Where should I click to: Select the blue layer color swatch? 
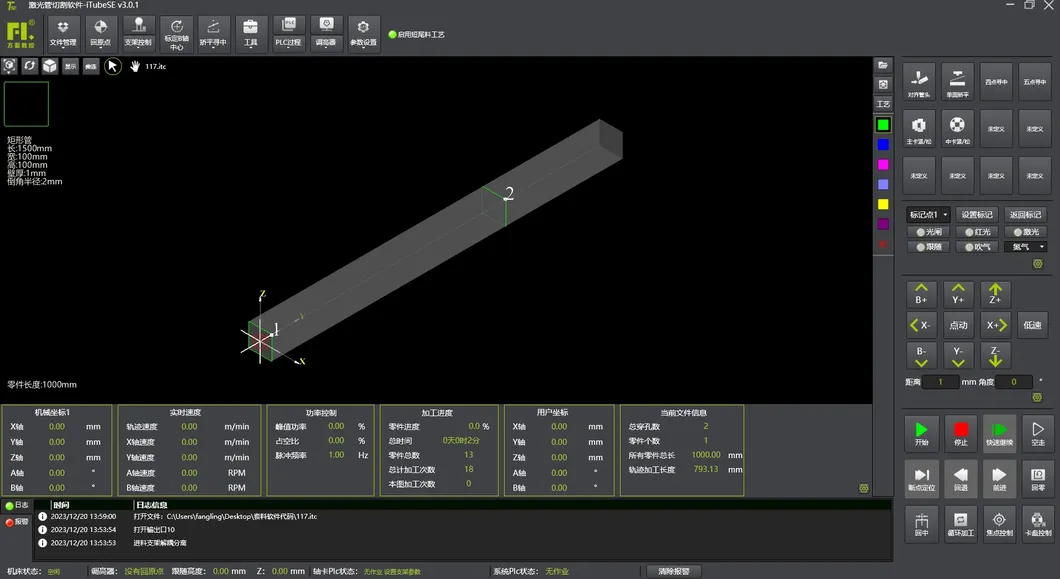coord(883,145)
